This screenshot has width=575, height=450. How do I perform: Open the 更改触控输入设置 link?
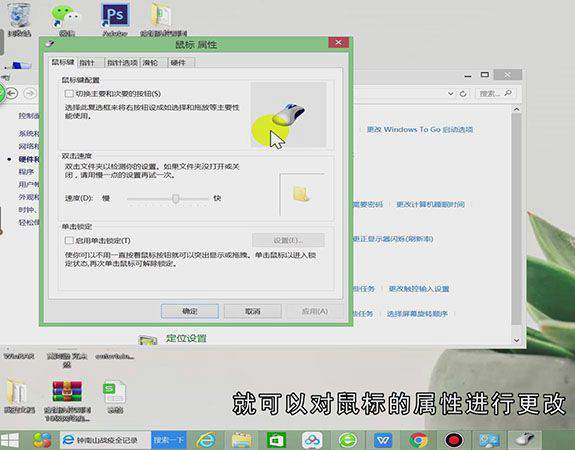point(419,289)
